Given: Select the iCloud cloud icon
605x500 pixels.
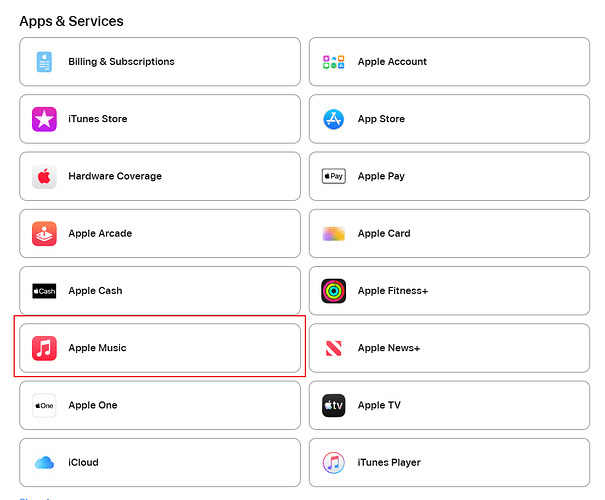Looking at the screenshot, I should click(44, 462).
